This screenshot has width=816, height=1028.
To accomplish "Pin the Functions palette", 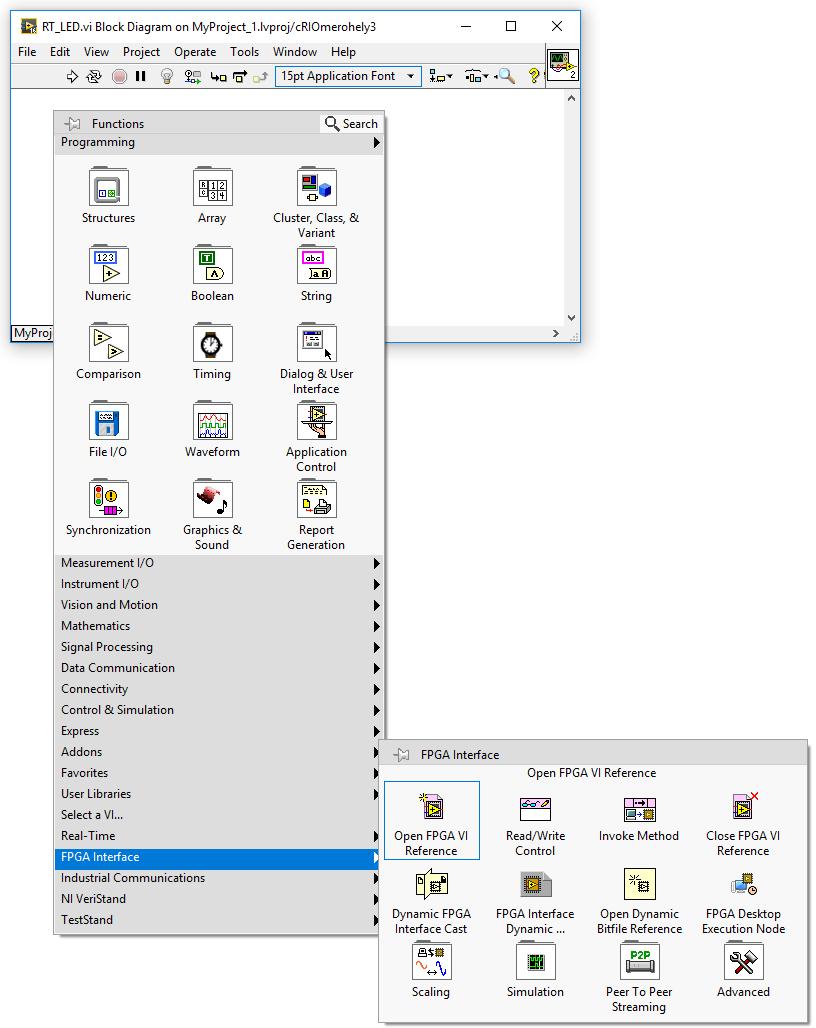I will (72, 123).
